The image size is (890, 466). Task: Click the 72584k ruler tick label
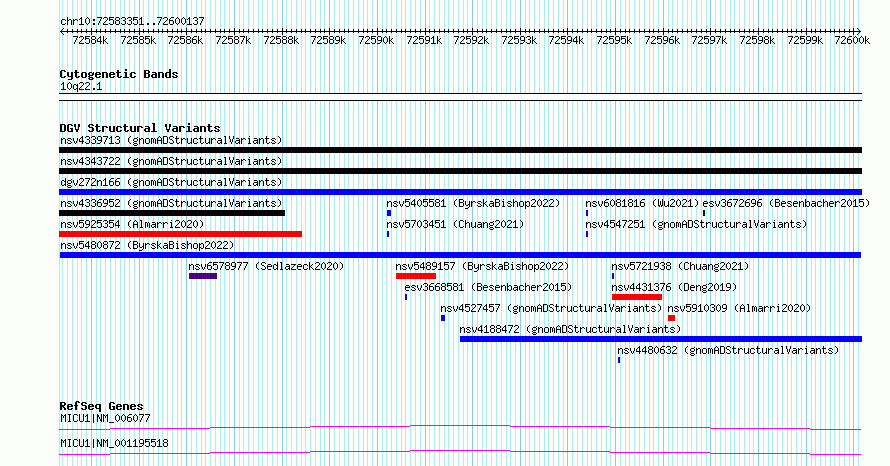90,40
